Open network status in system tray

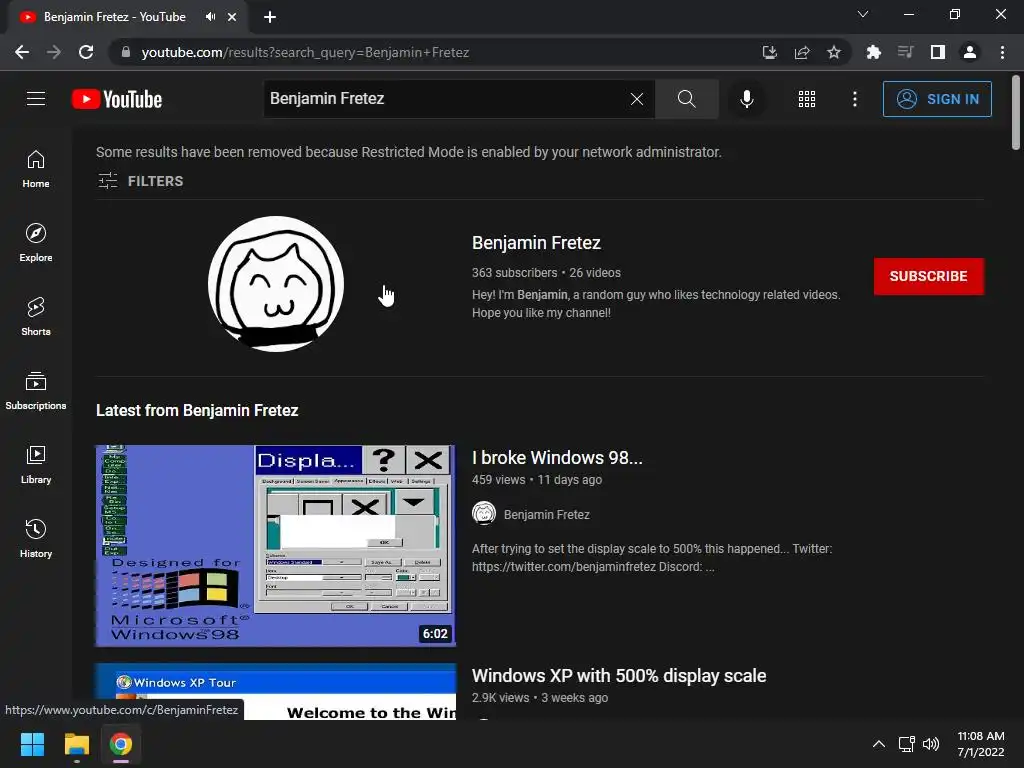tap(906, 744)
